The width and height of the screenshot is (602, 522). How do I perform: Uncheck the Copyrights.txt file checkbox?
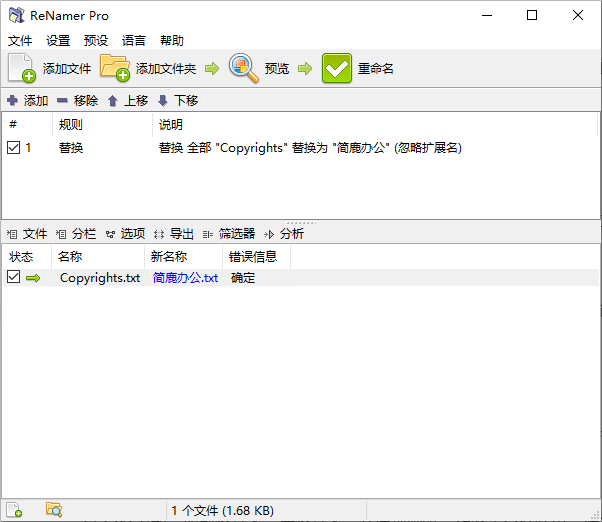click(13, 277)
